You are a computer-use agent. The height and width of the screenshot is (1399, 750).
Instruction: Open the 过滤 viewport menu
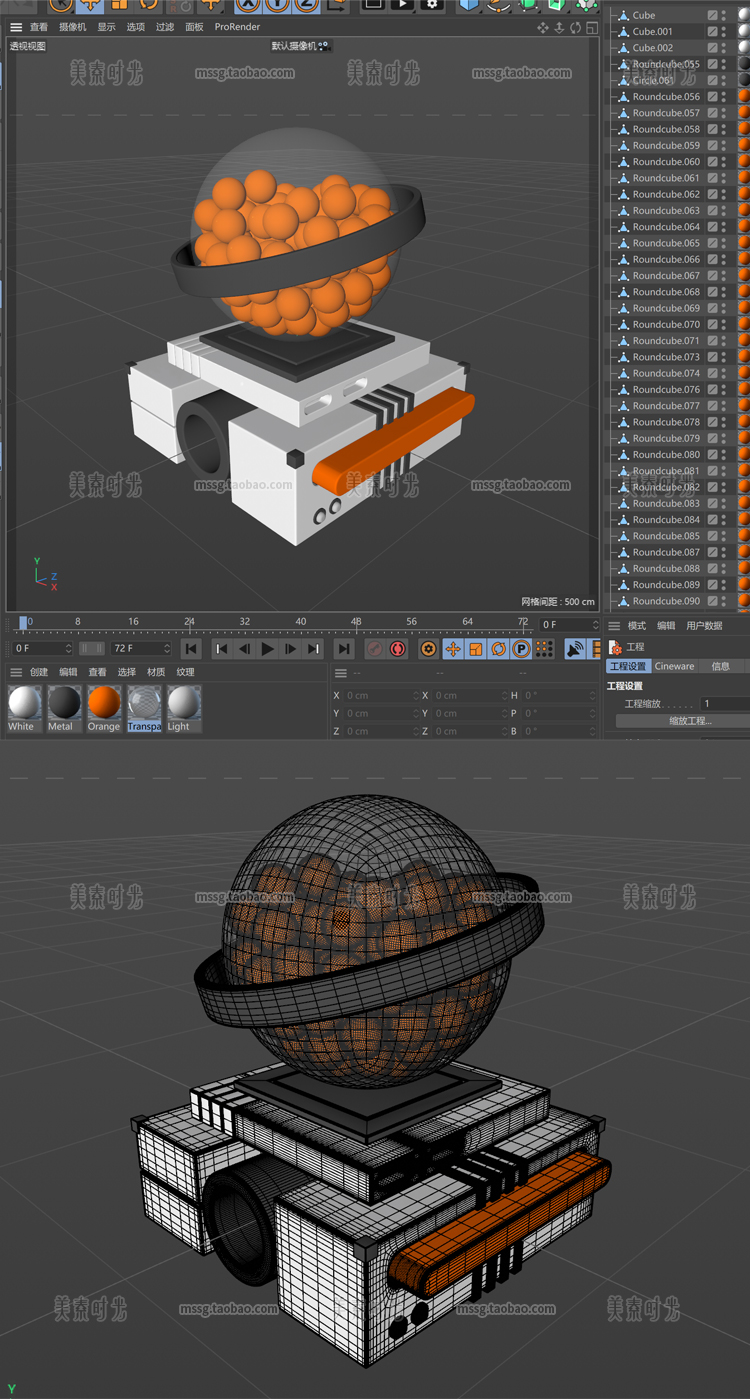165,27
